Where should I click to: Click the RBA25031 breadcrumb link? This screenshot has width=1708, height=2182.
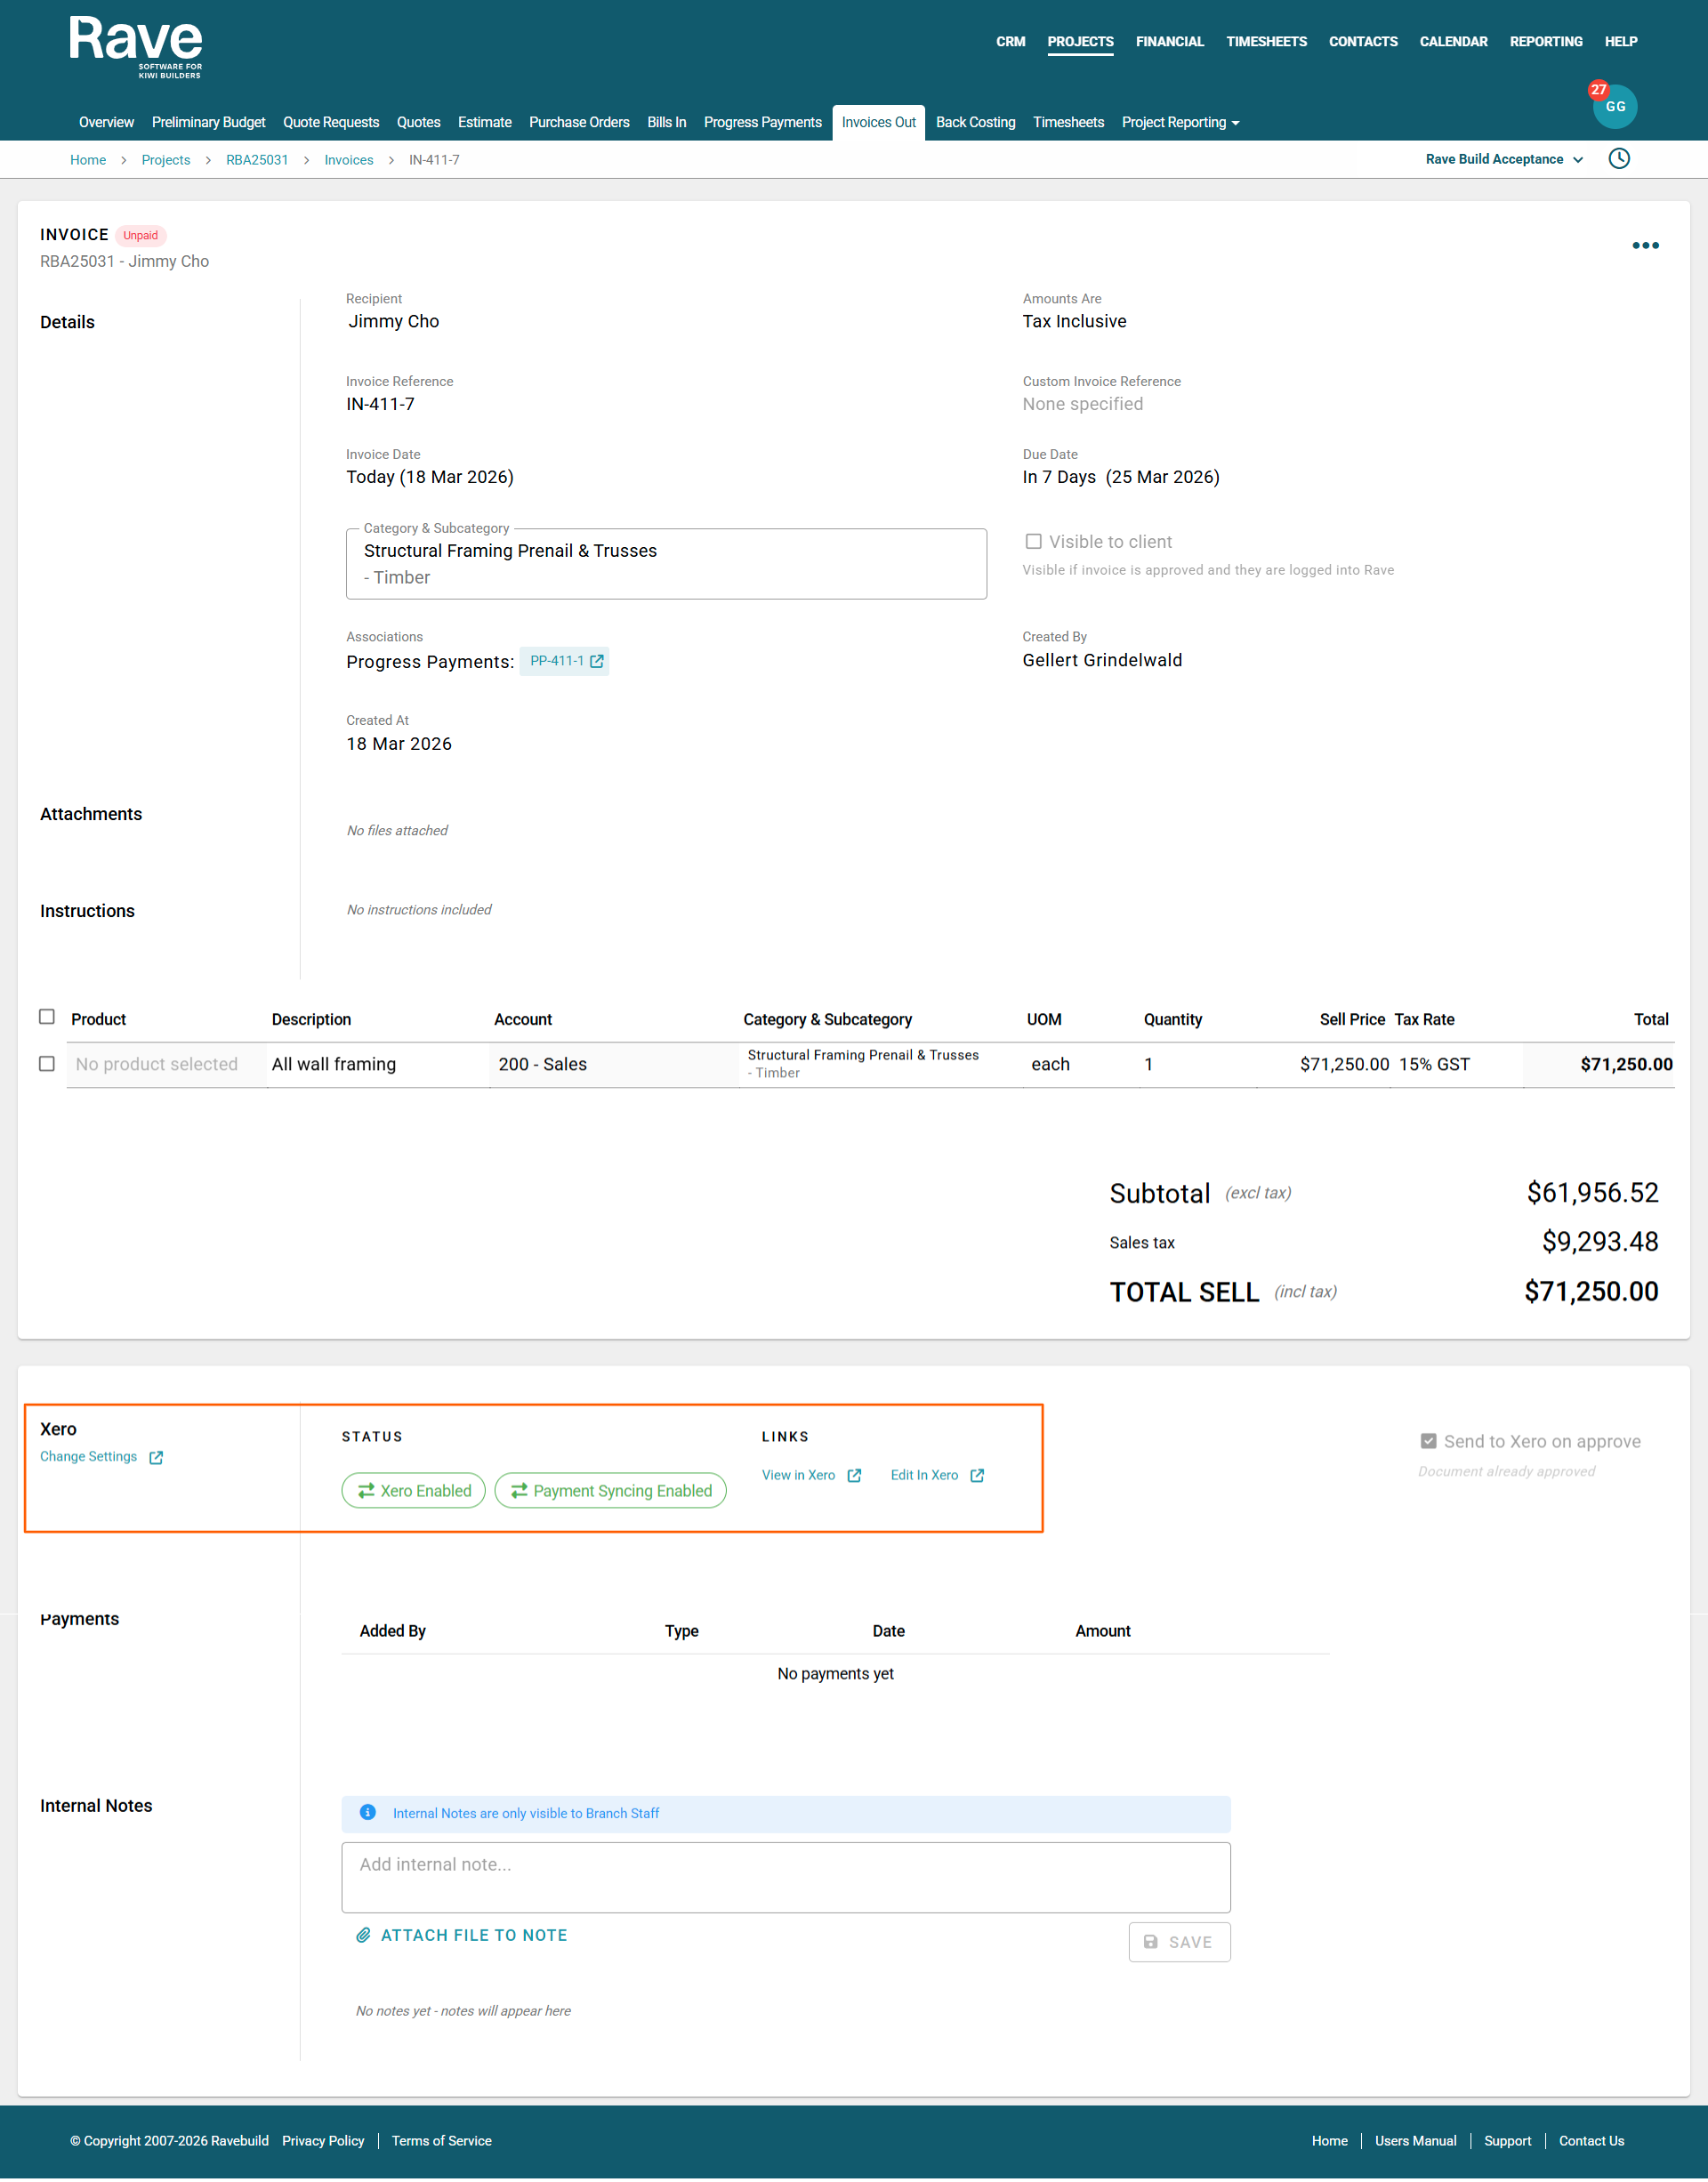256,160
